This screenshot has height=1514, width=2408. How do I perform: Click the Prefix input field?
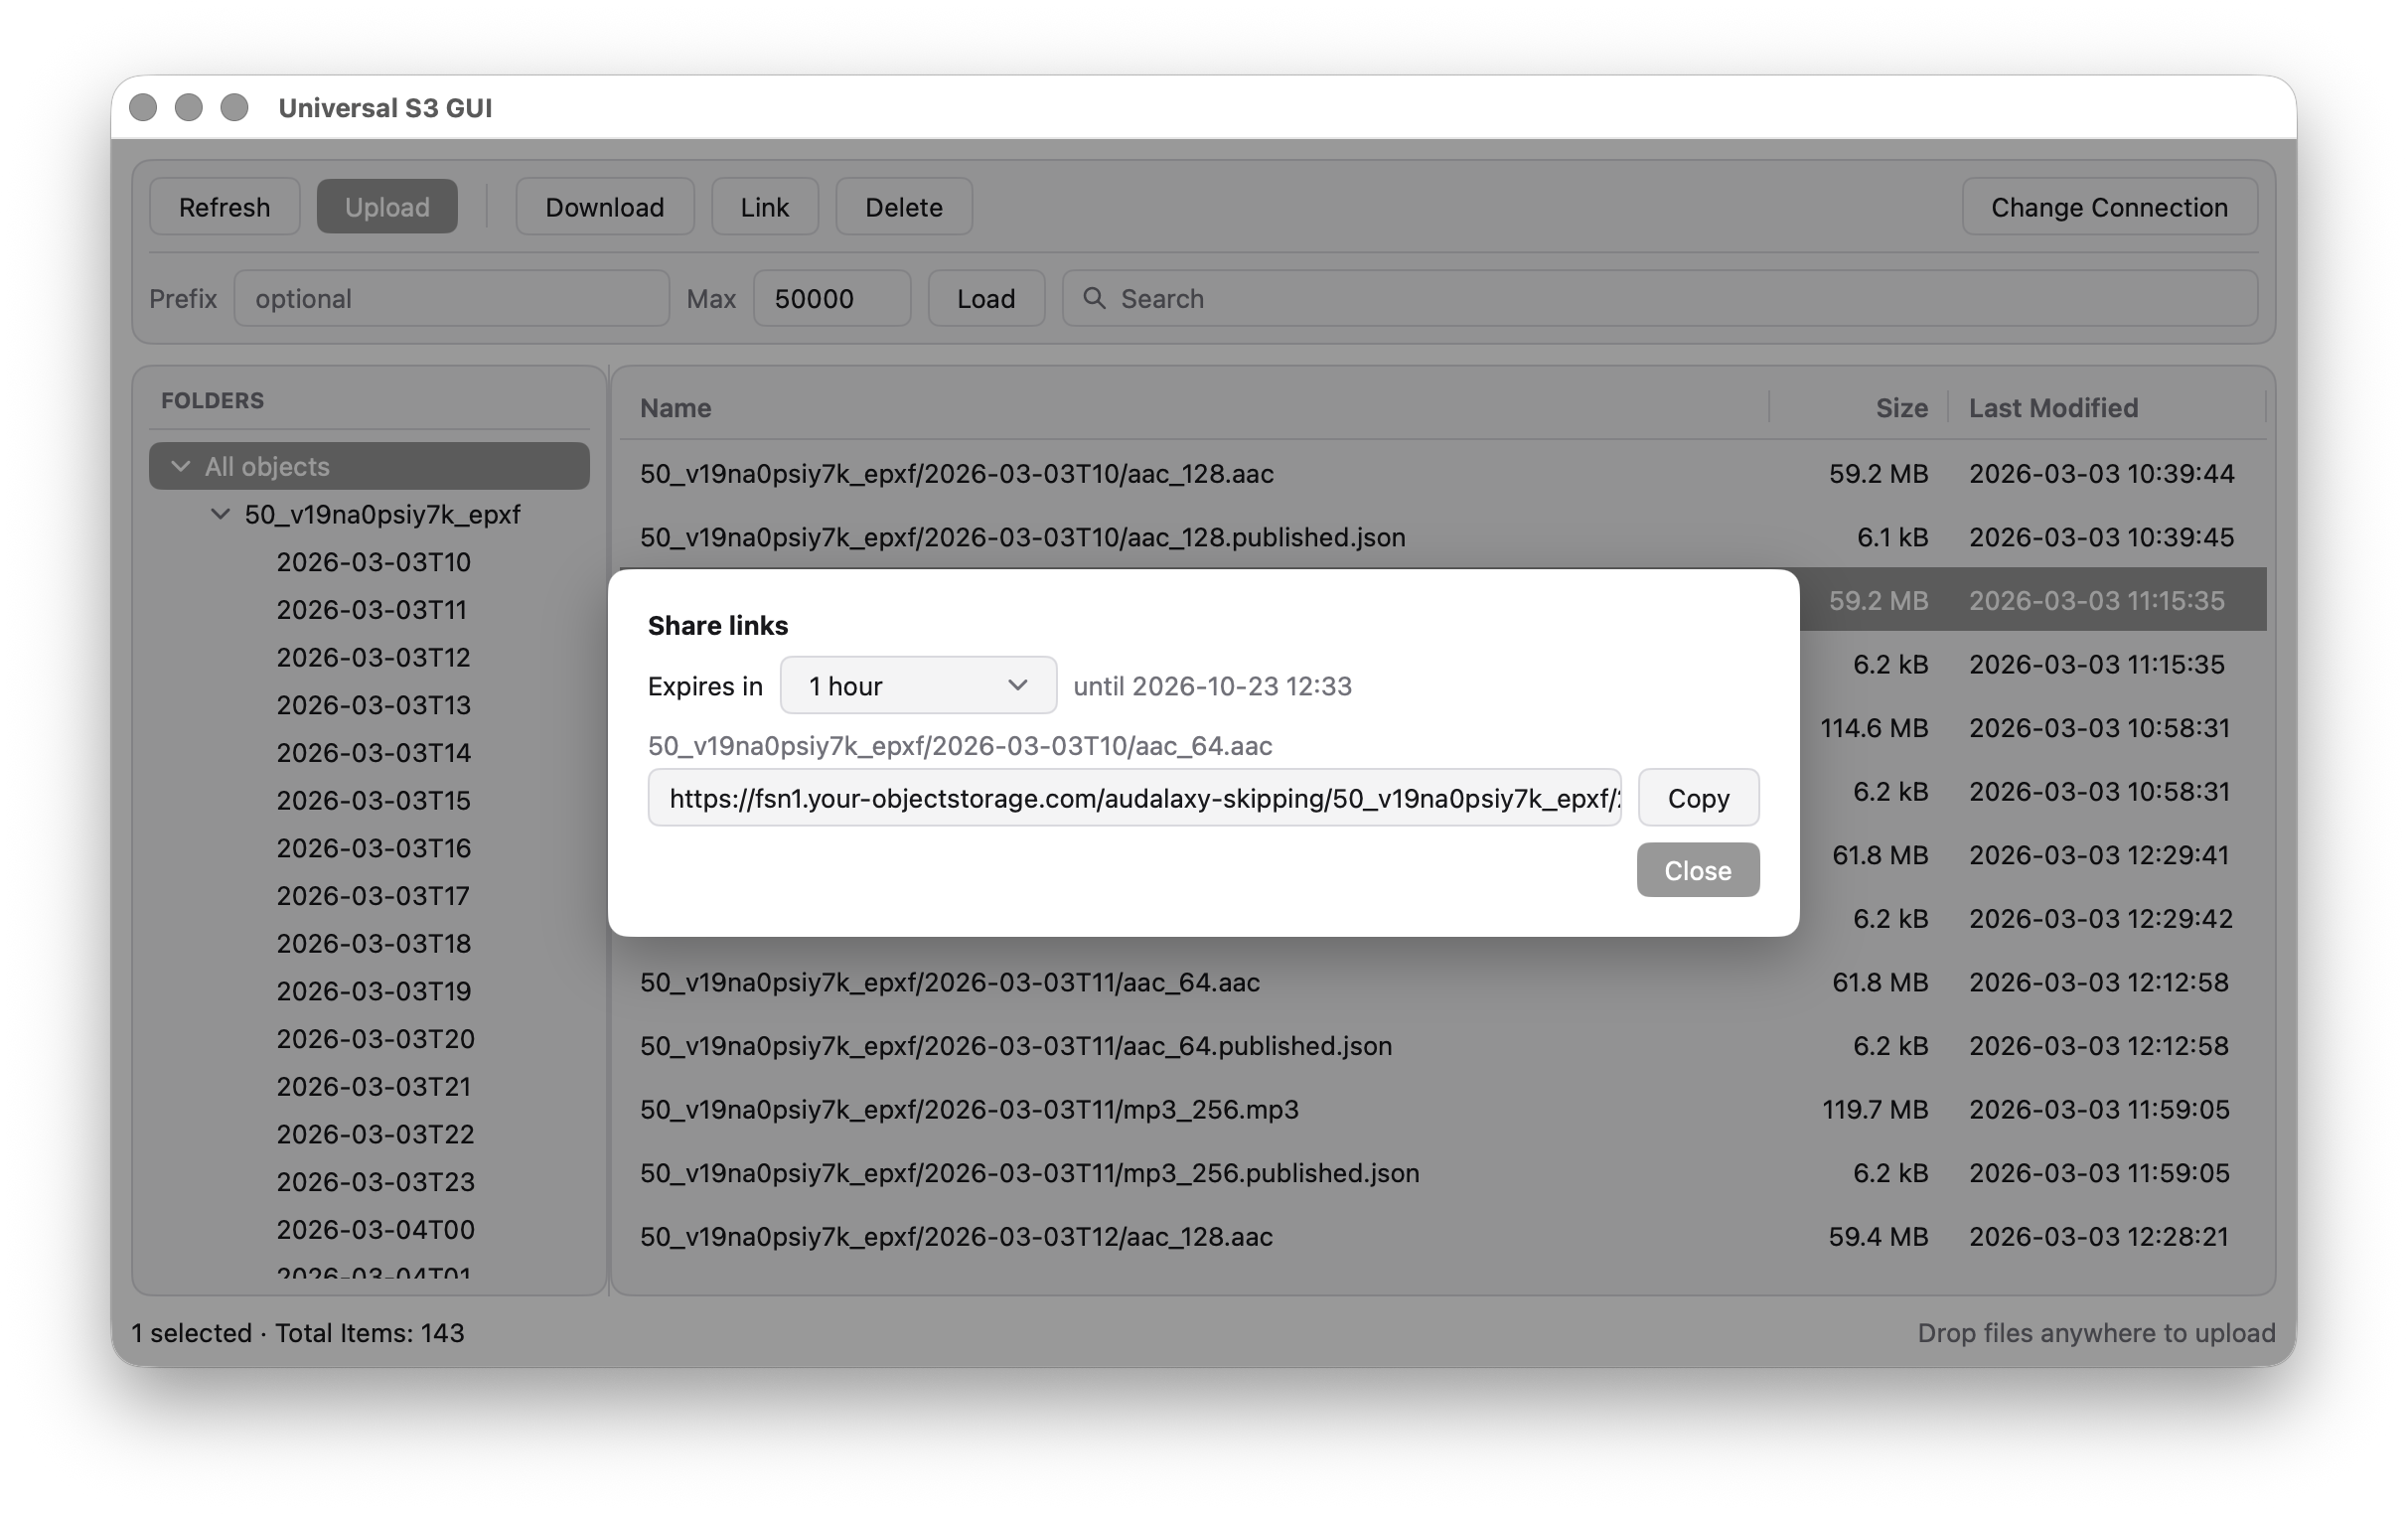[451, 298]
